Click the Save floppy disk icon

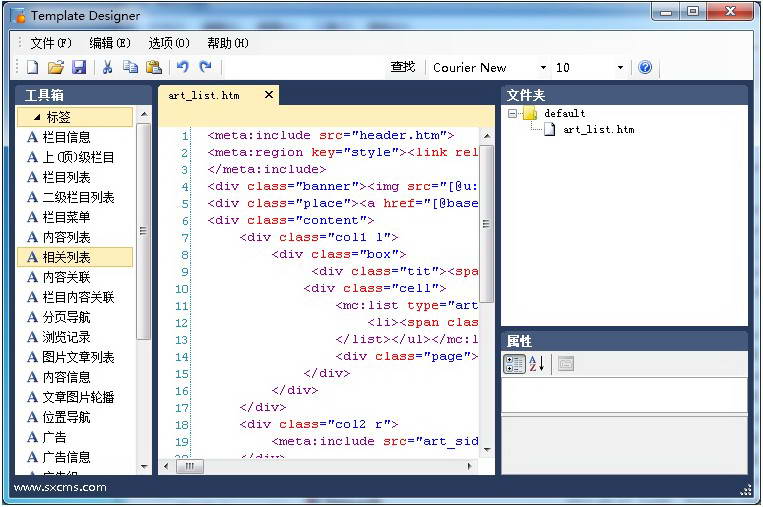(79, 67)
